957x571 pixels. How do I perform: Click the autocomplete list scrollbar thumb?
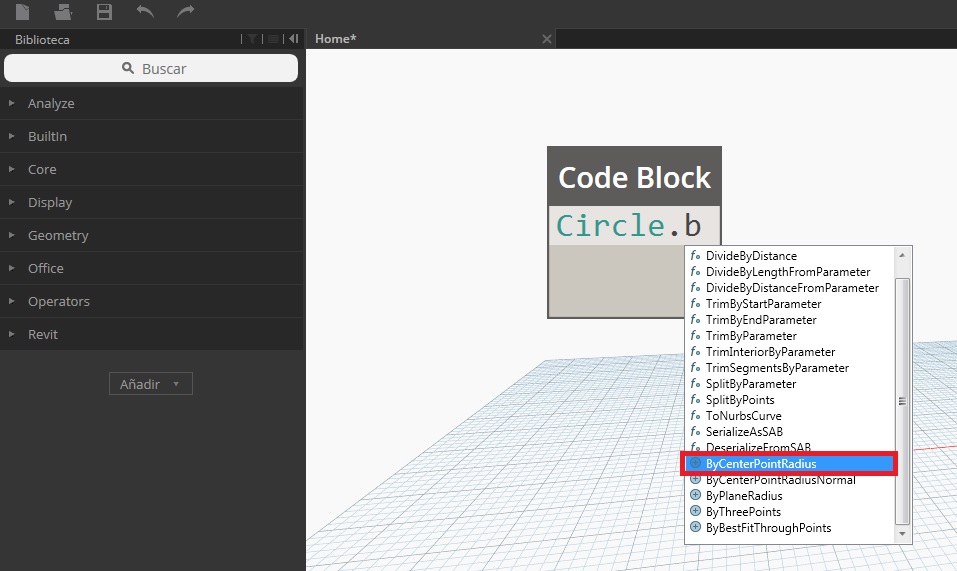902,400
